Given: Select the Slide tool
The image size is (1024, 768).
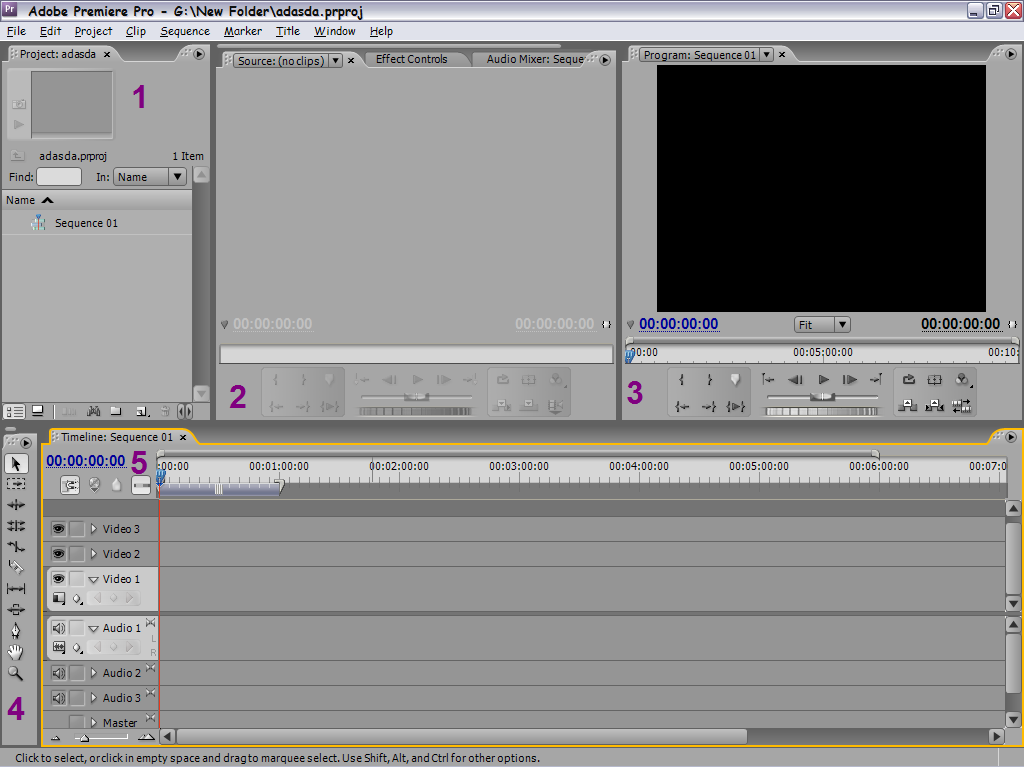Looking at the screenshot, I should point(16,609).
